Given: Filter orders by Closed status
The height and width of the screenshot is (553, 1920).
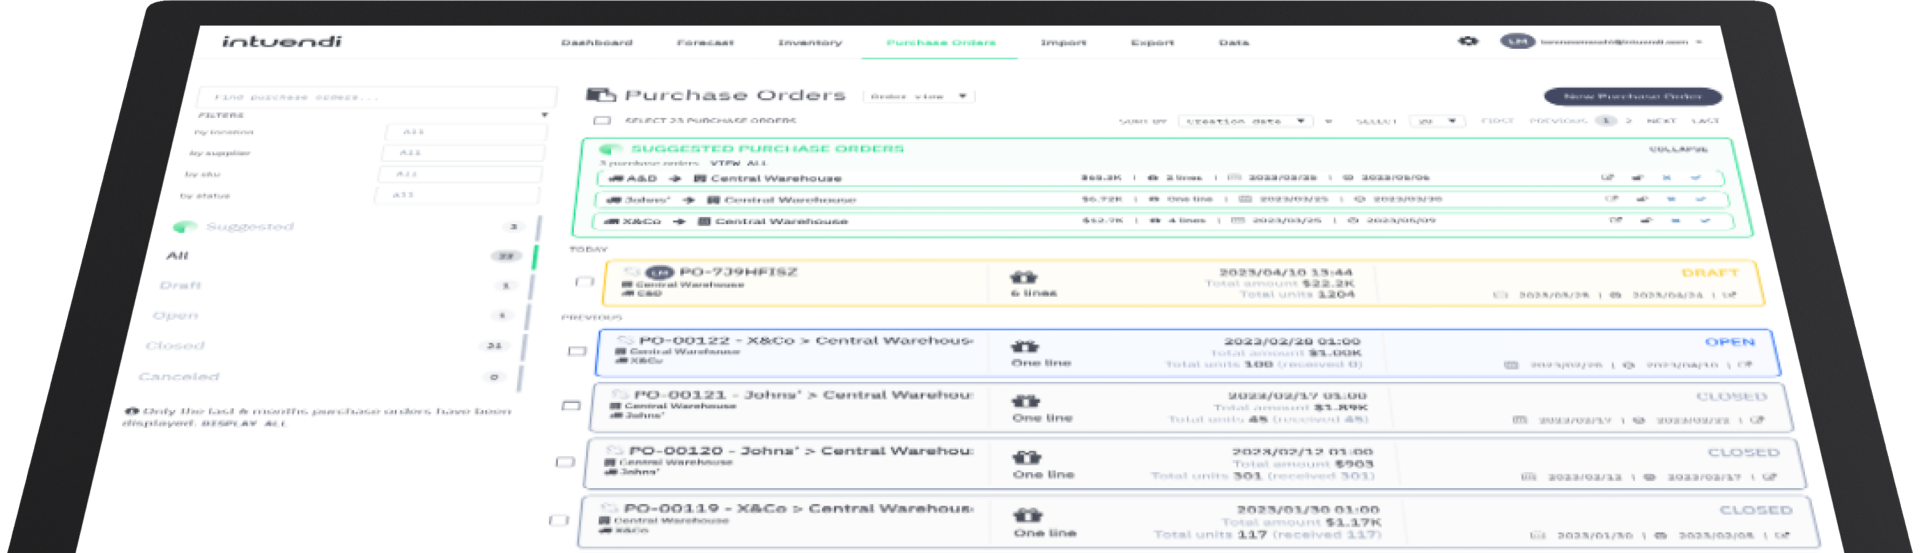Looking at the screenshot, I should 175,345.
